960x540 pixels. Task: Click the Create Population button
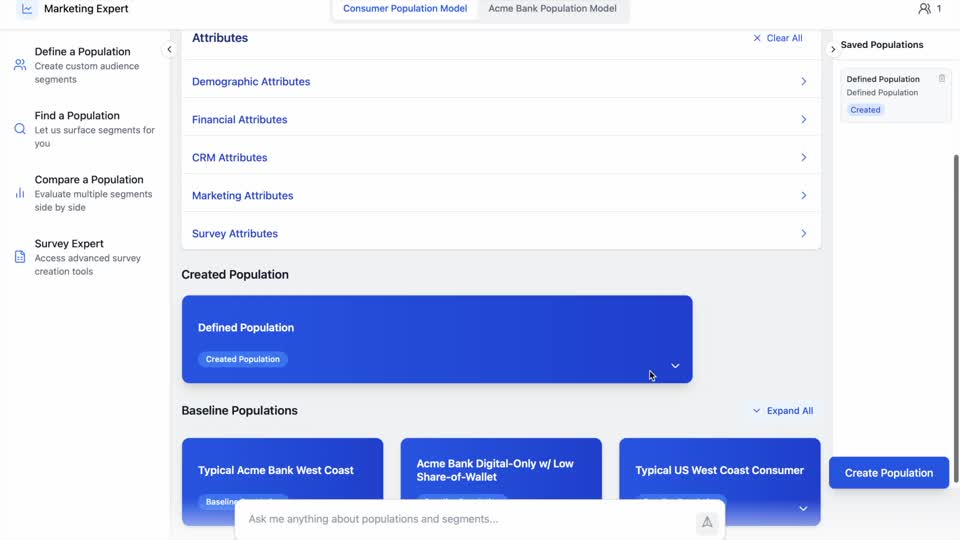point(888,473)
